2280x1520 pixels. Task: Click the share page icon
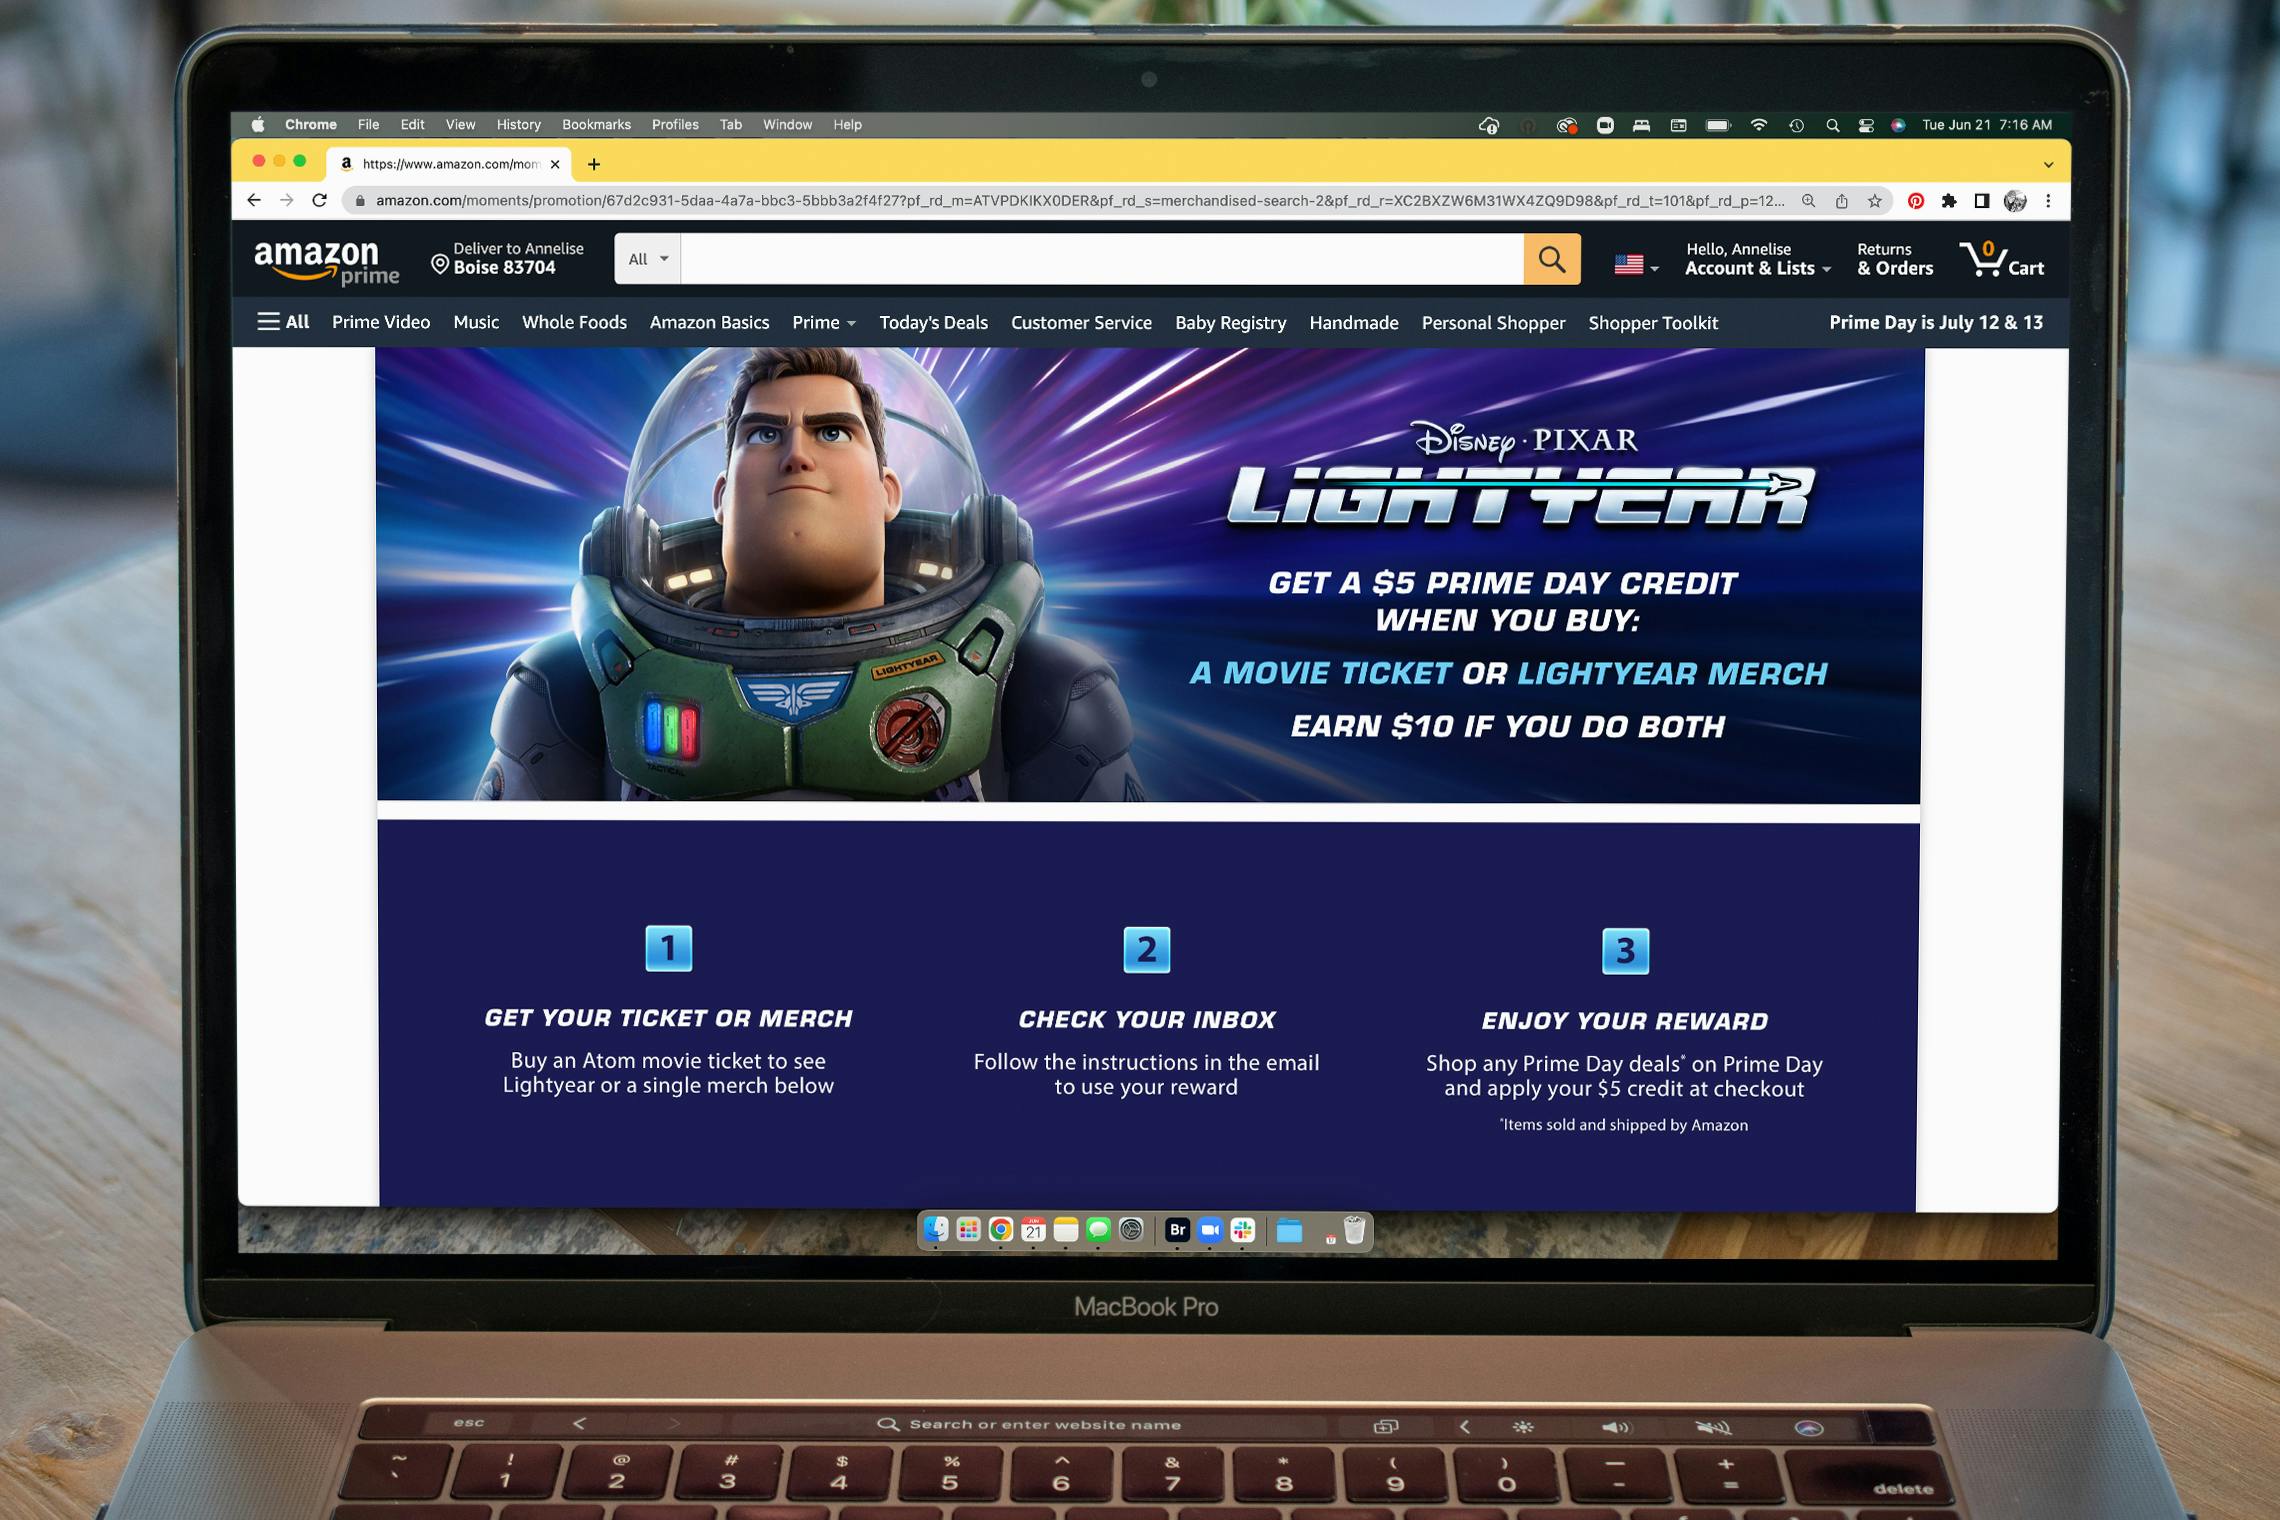[x=1841, y=201]
